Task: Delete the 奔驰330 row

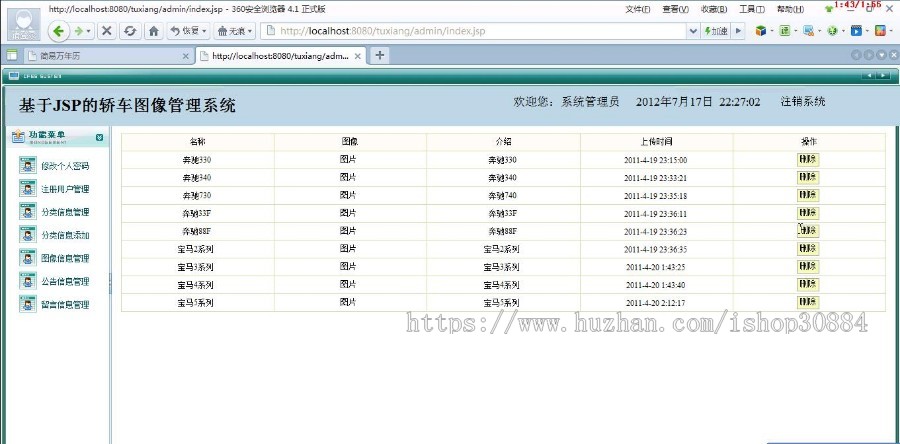Action: point(808,159)
